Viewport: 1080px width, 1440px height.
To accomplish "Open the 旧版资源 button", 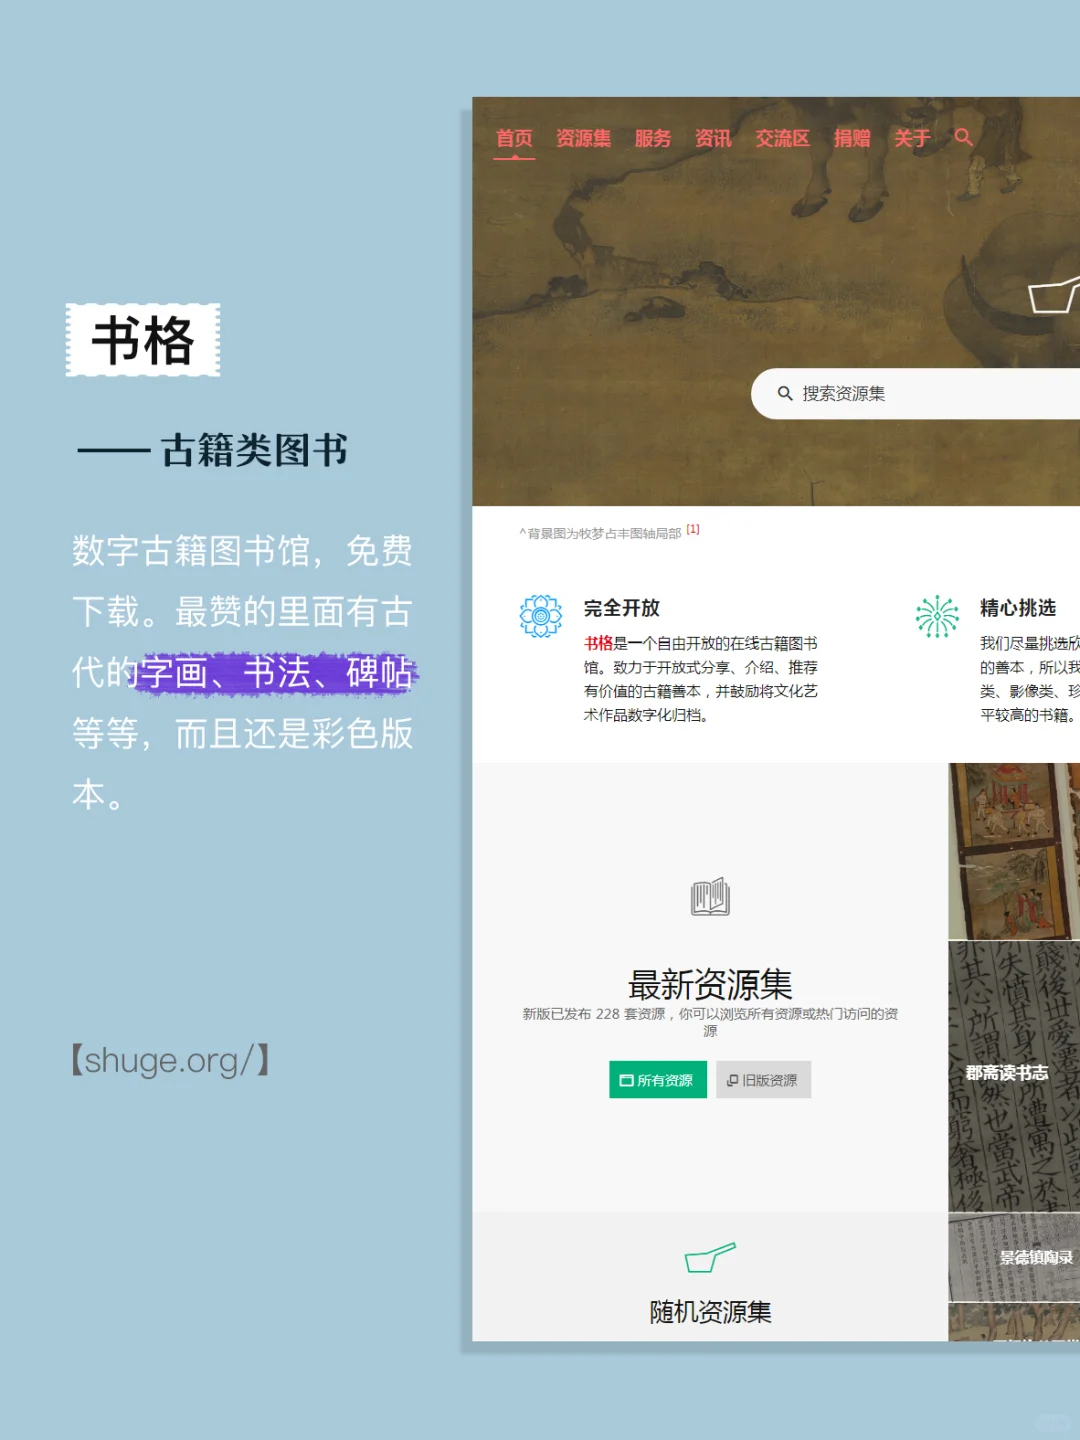I will click(763, 1080).
